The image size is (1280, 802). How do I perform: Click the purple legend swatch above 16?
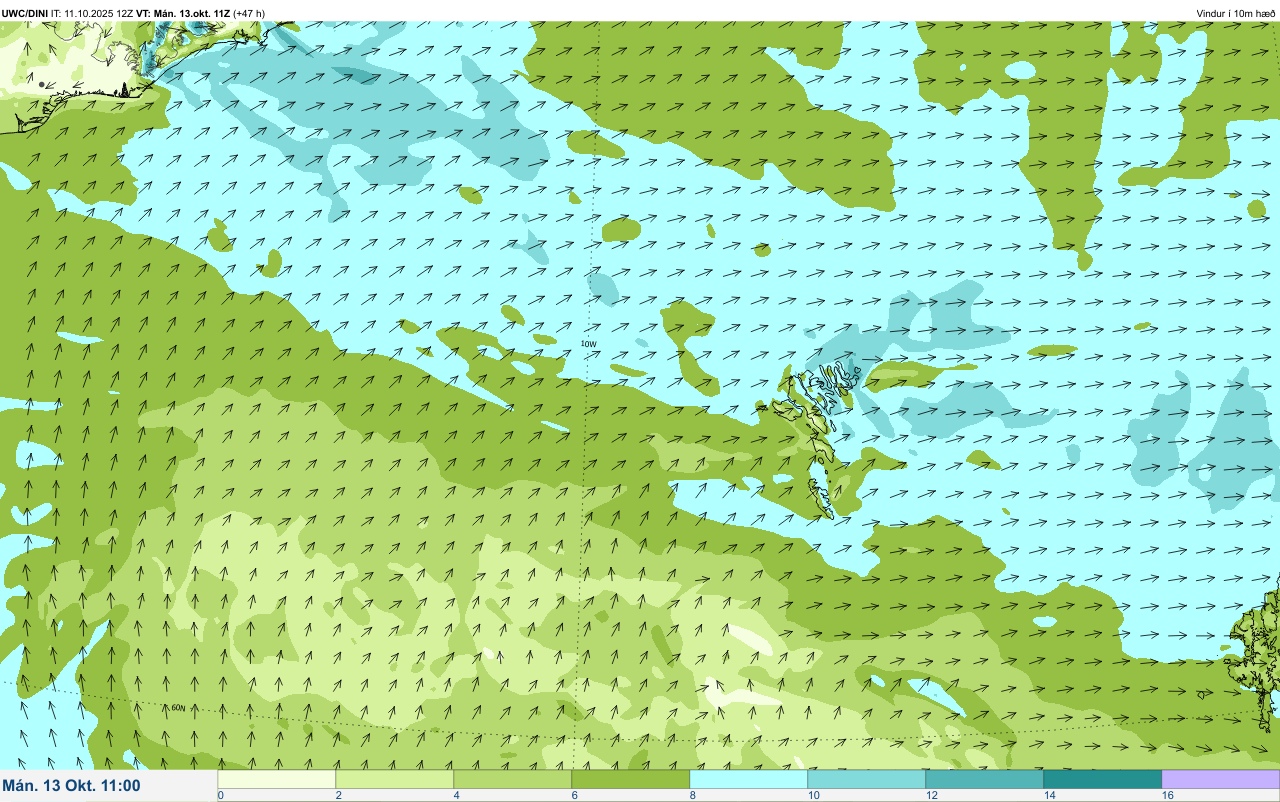click(x=1221, y=779)
